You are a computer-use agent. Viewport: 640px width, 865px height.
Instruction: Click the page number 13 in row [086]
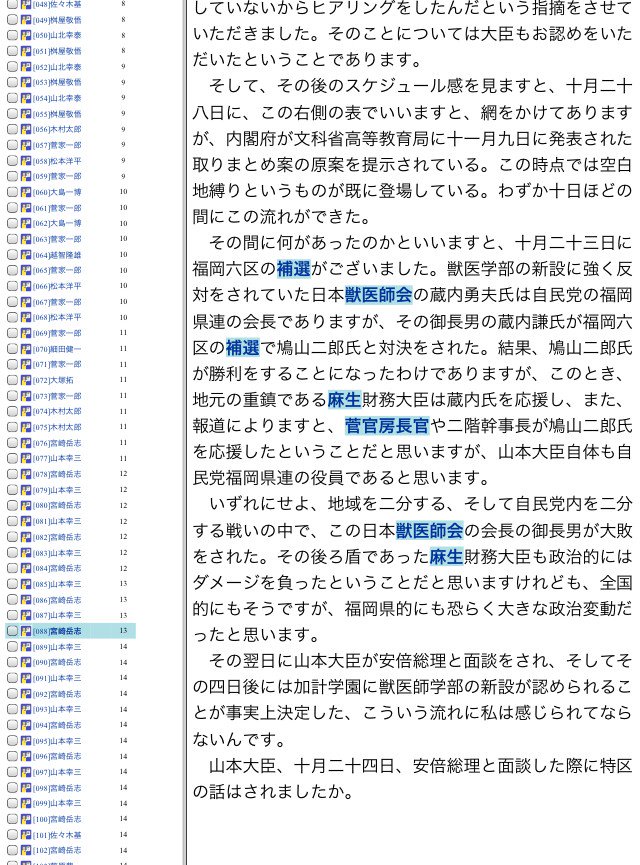tap(123, 600)
